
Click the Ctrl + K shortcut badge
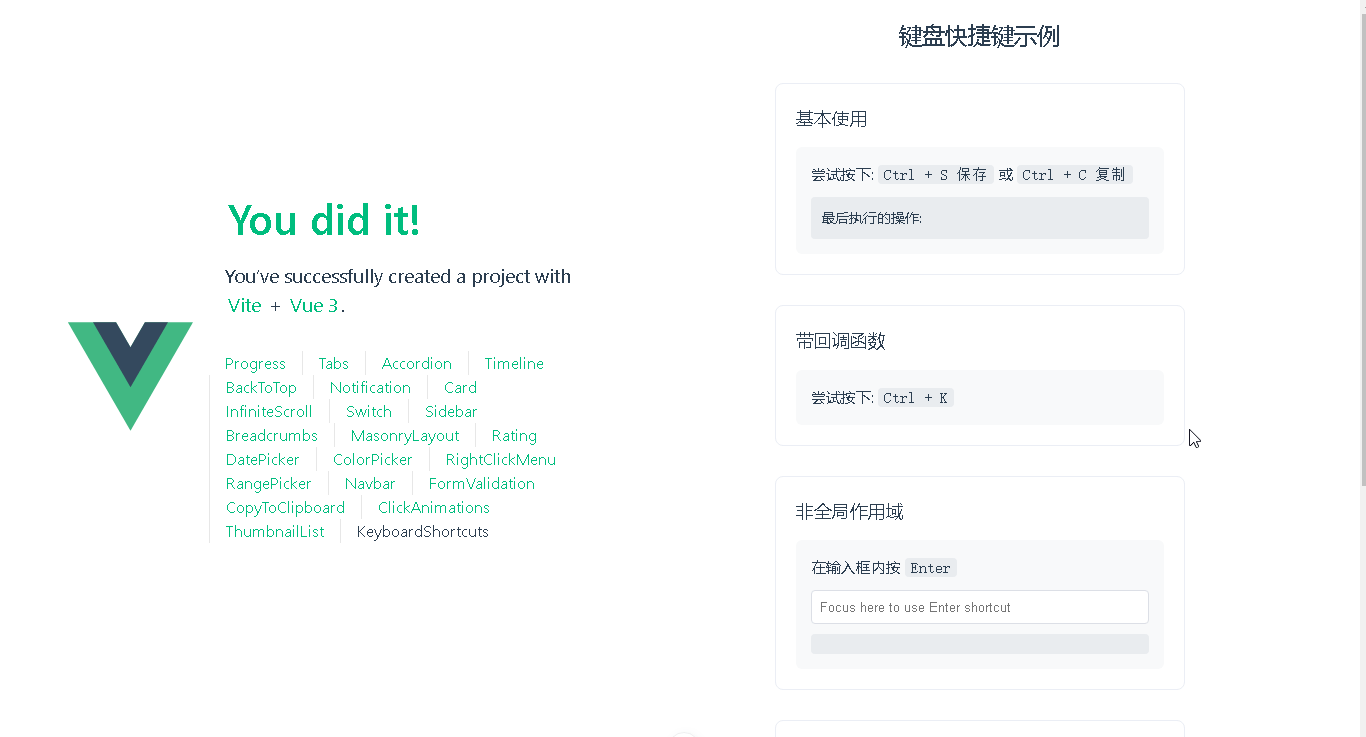click(916, 397)
